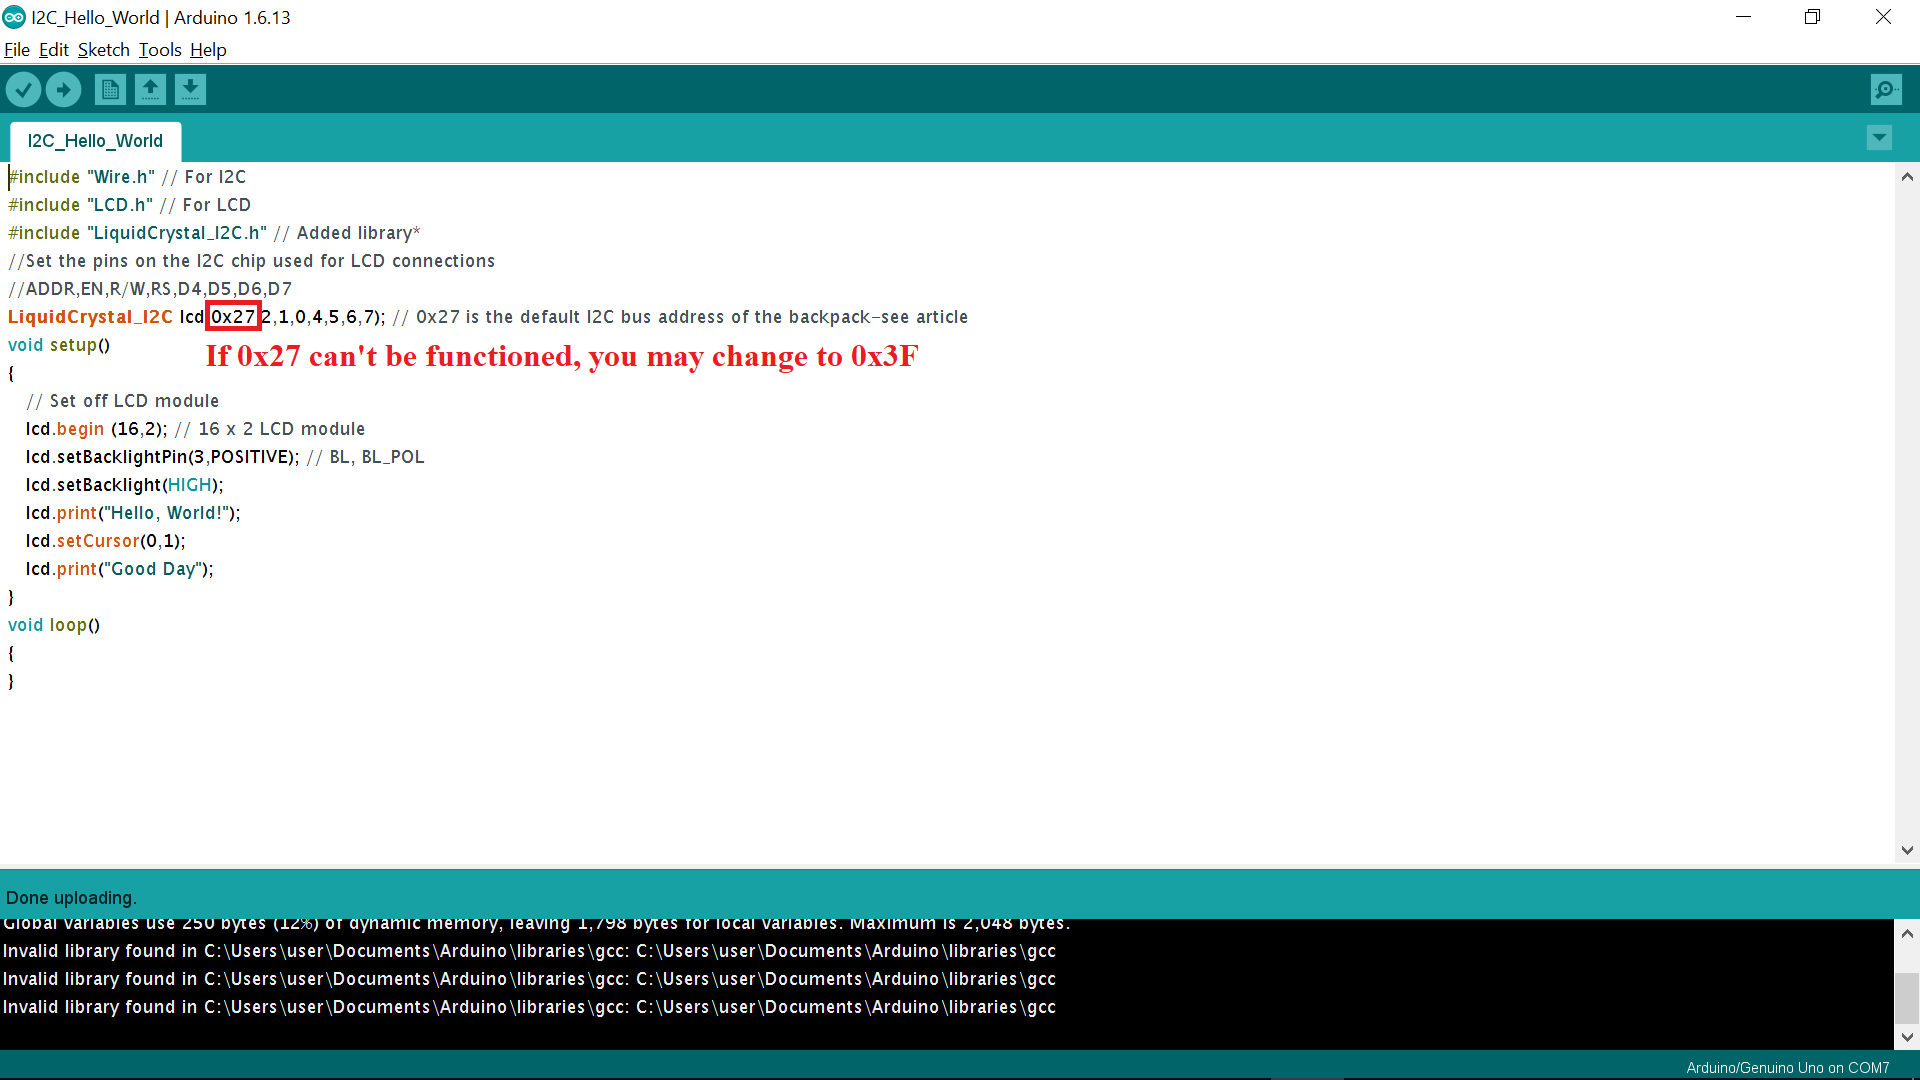Open the Serial Monitor magnifier icon
The image size is (1920, 1080).
(1885, 90)
